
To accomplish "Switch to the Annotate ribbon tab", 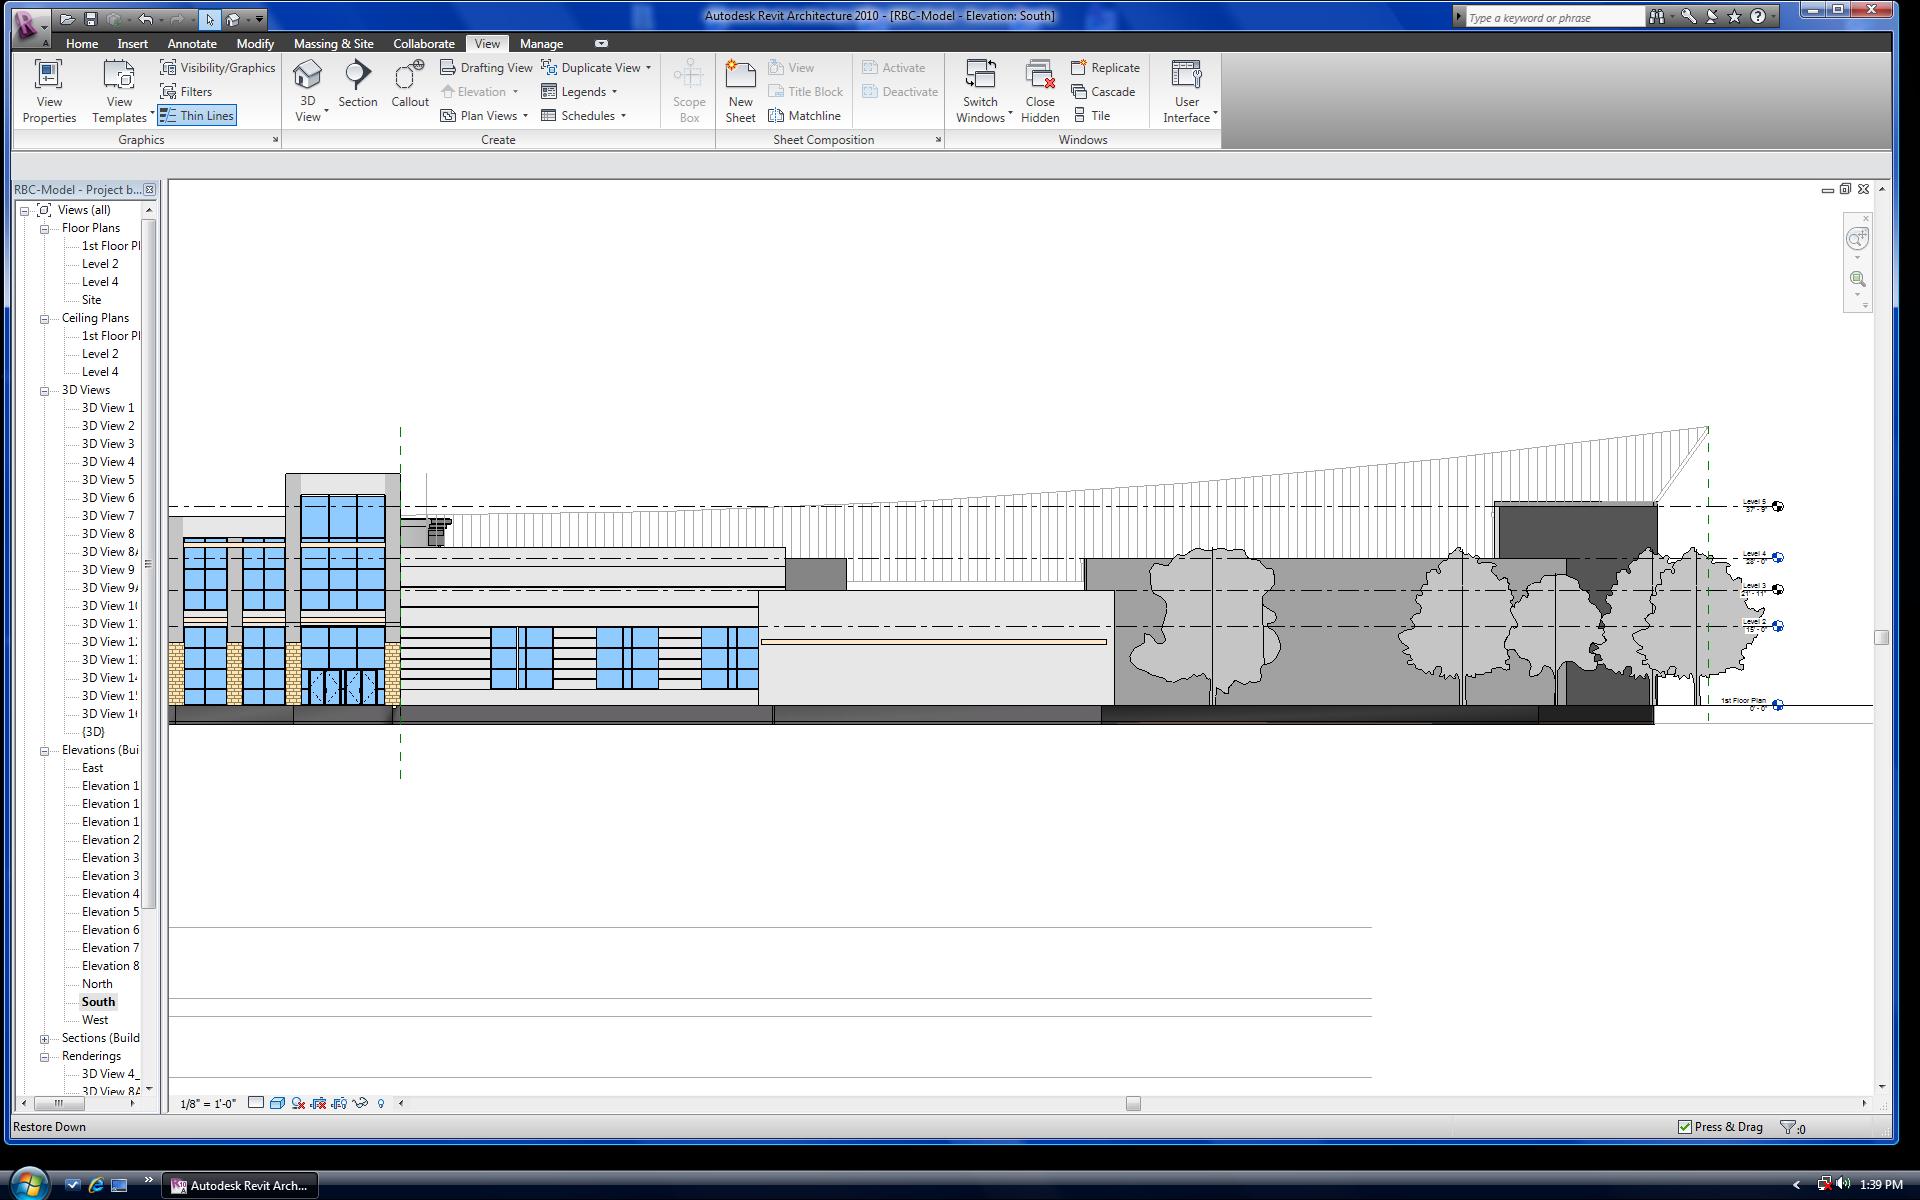I will tap(191, 44).
